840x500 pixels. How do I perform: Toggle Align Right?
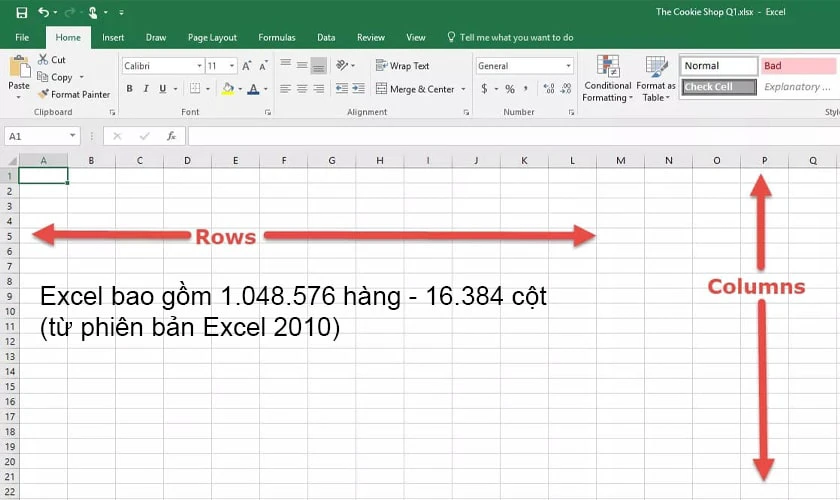pos(319,89)
